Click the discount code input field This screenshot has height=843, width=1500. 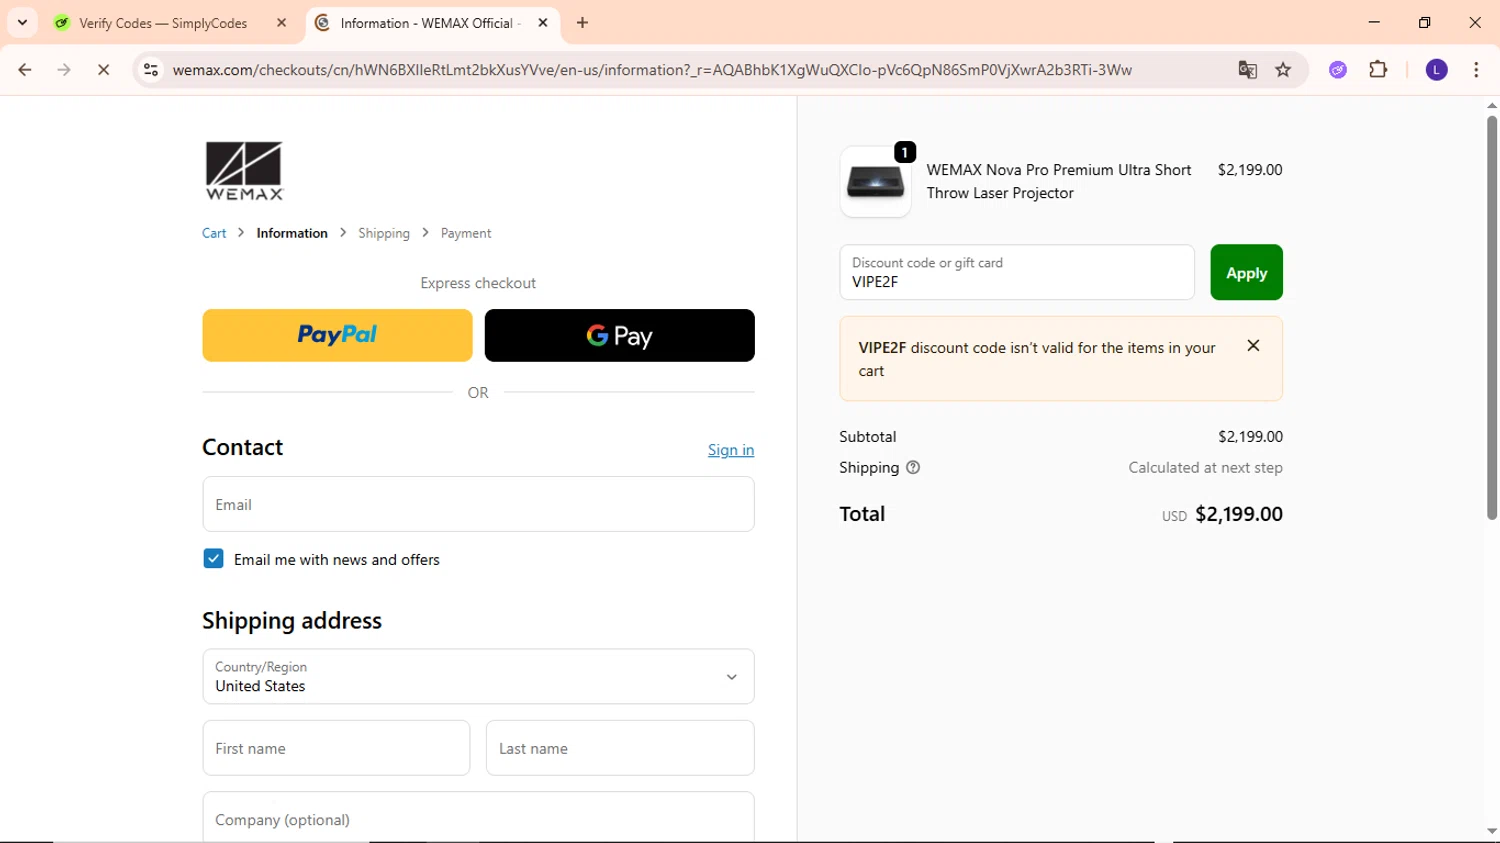tap(1017, 272)
